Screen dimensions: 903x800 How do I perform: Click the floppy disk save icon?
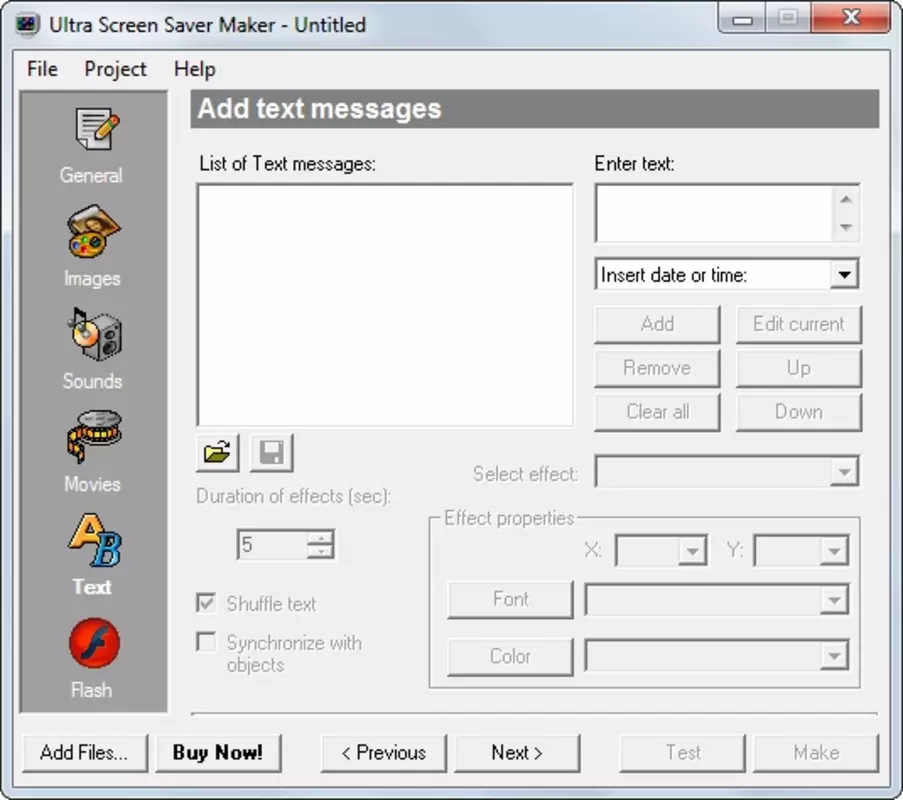(271, 453)
